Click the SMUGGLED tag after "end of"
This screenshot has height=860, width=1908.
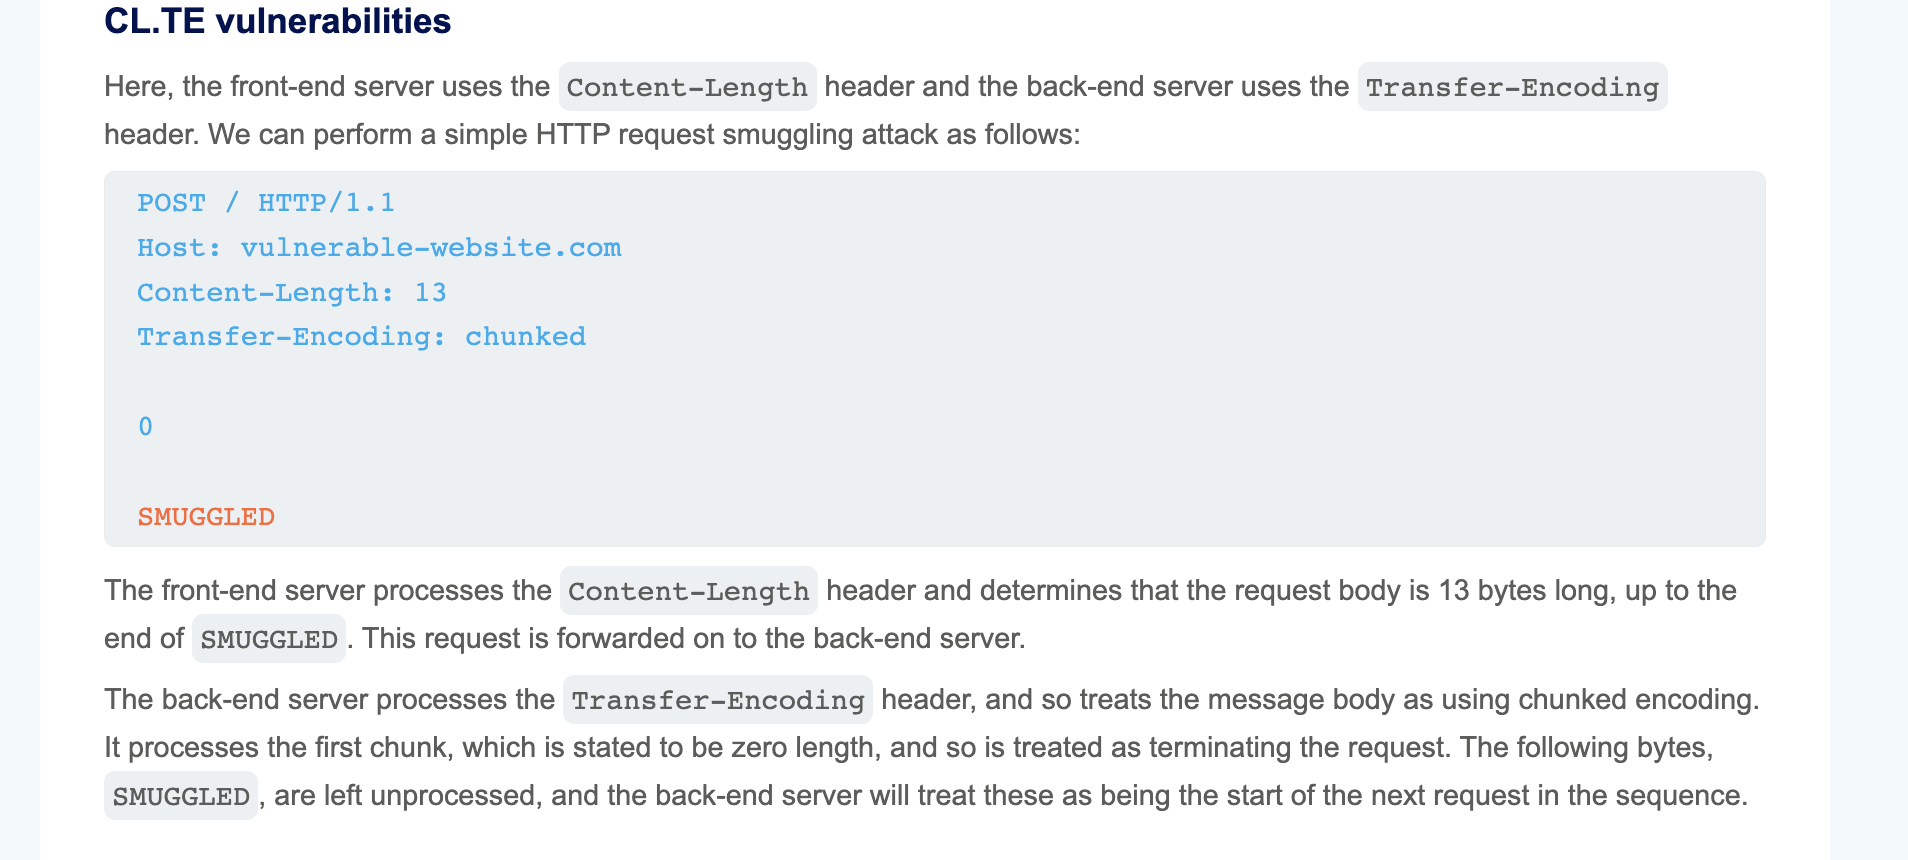pos(269,639)
